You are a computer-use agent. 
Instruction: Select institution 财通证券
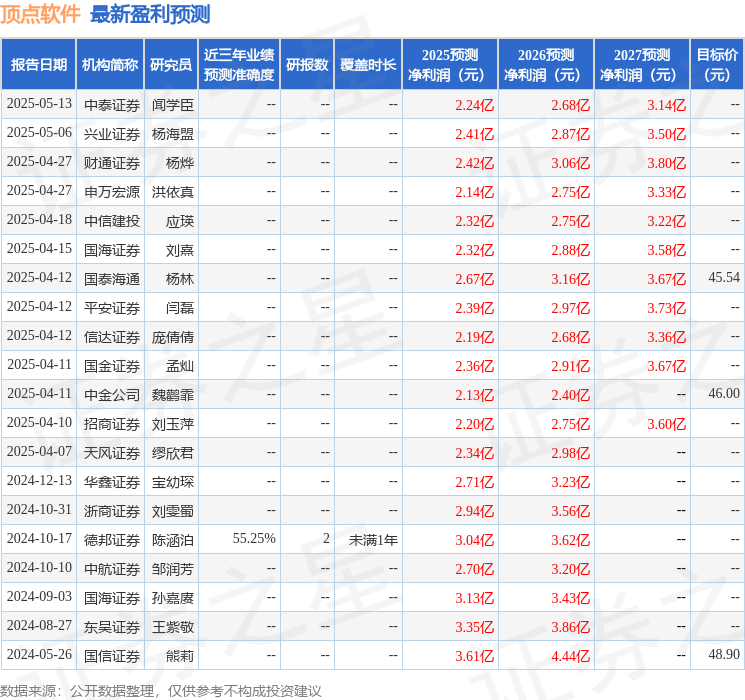[112, 163]
